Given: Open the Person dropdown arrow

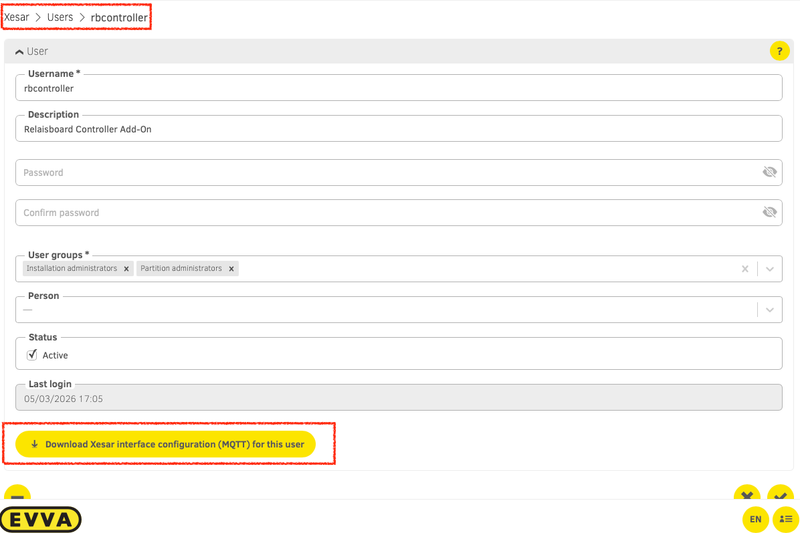Looking at the screenshot, I should coord(770,310).
